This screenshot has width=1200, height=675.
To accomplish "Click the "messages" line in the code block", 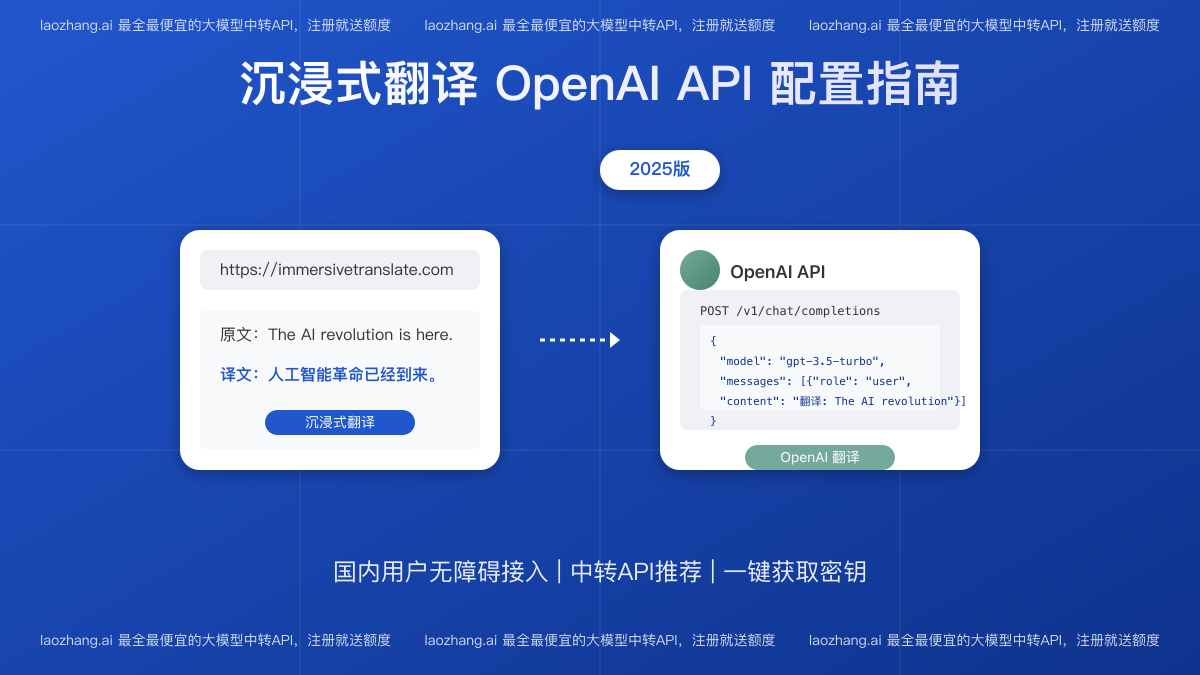I will pos(815,381).
